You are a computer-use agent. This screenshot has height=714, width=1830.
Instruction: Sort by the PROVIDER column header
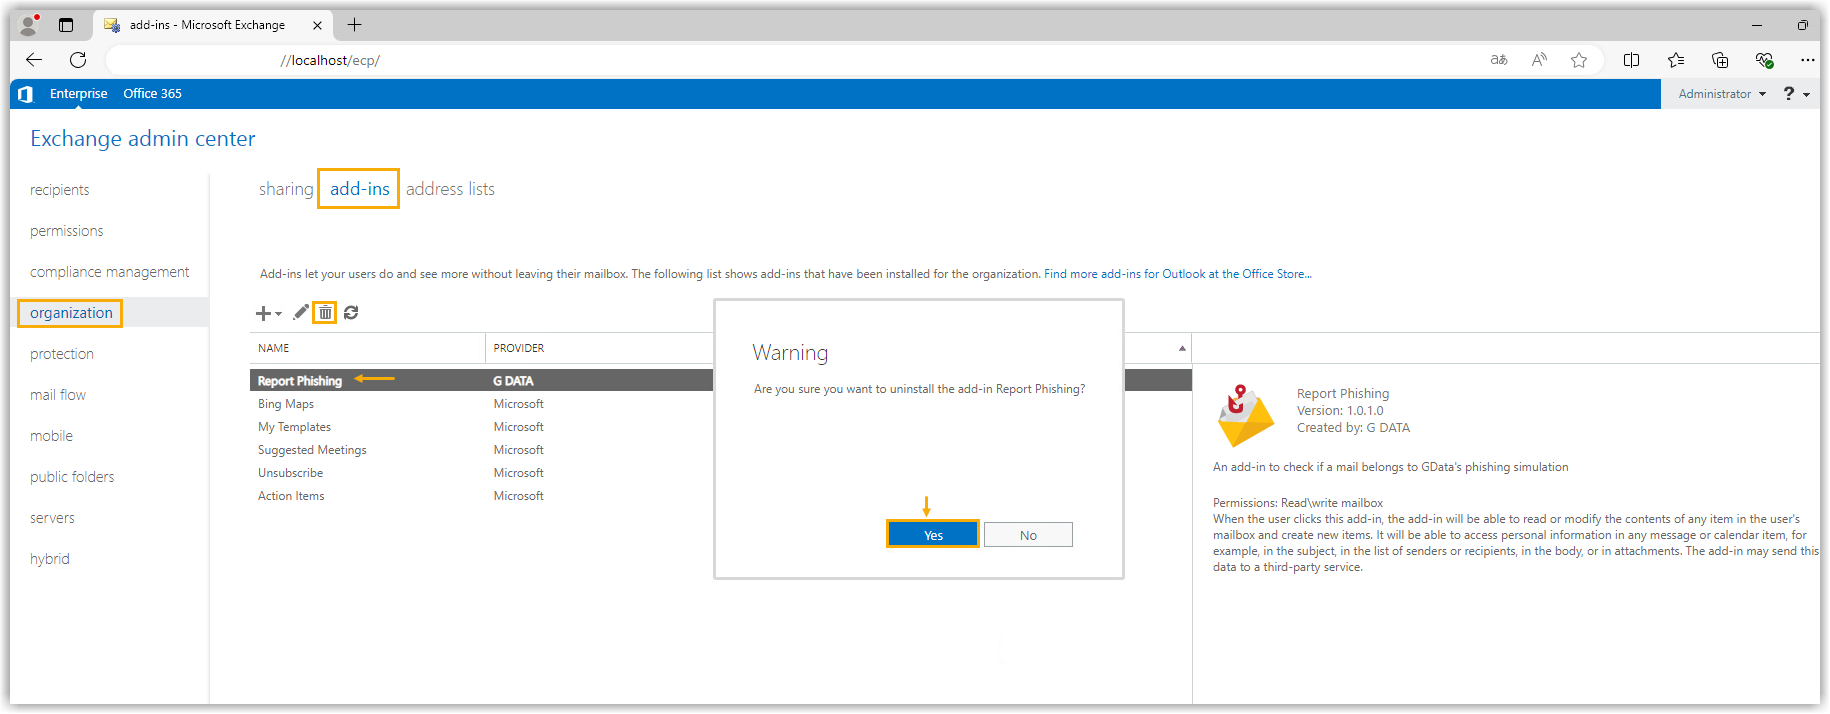(519, 348)
